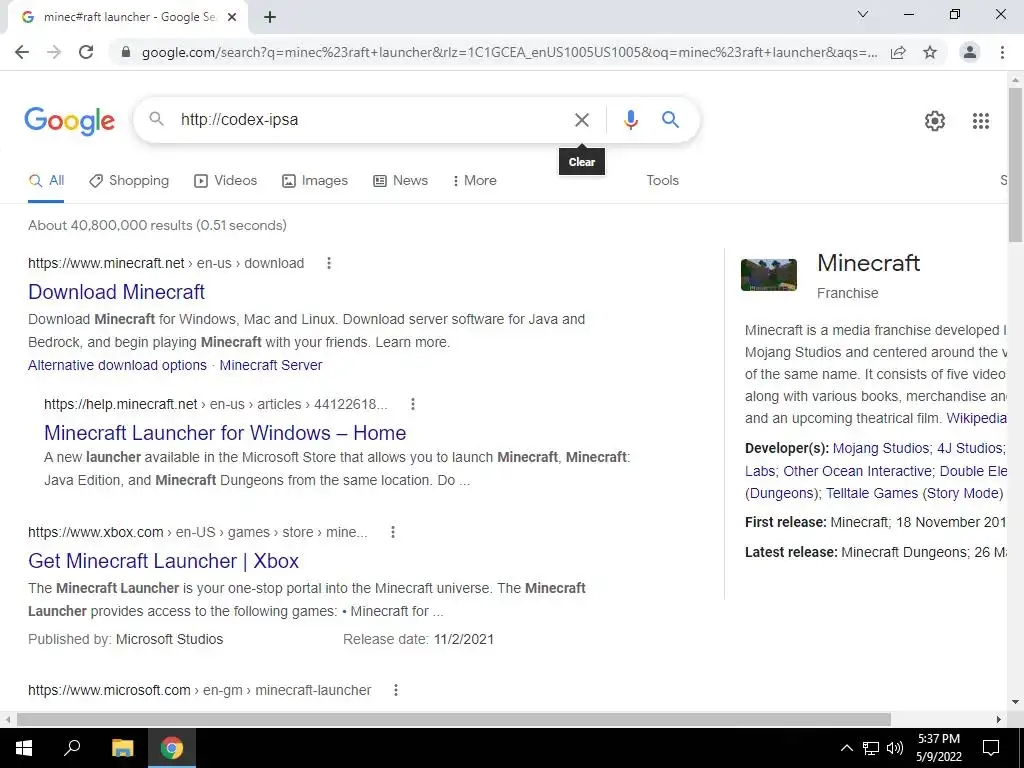Switch to the News tab
1024x768 pixels.
(x=400, y=181)
